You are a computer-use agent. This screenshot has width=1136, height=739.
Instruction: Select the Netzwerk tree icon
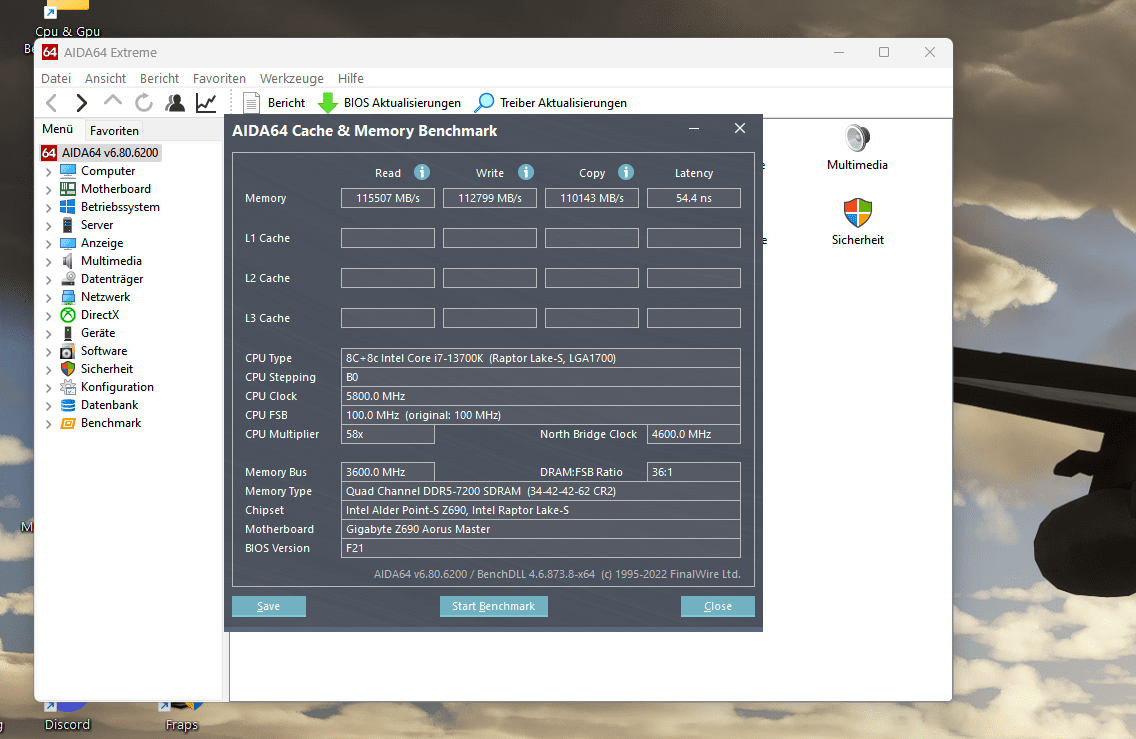[68, 297]
